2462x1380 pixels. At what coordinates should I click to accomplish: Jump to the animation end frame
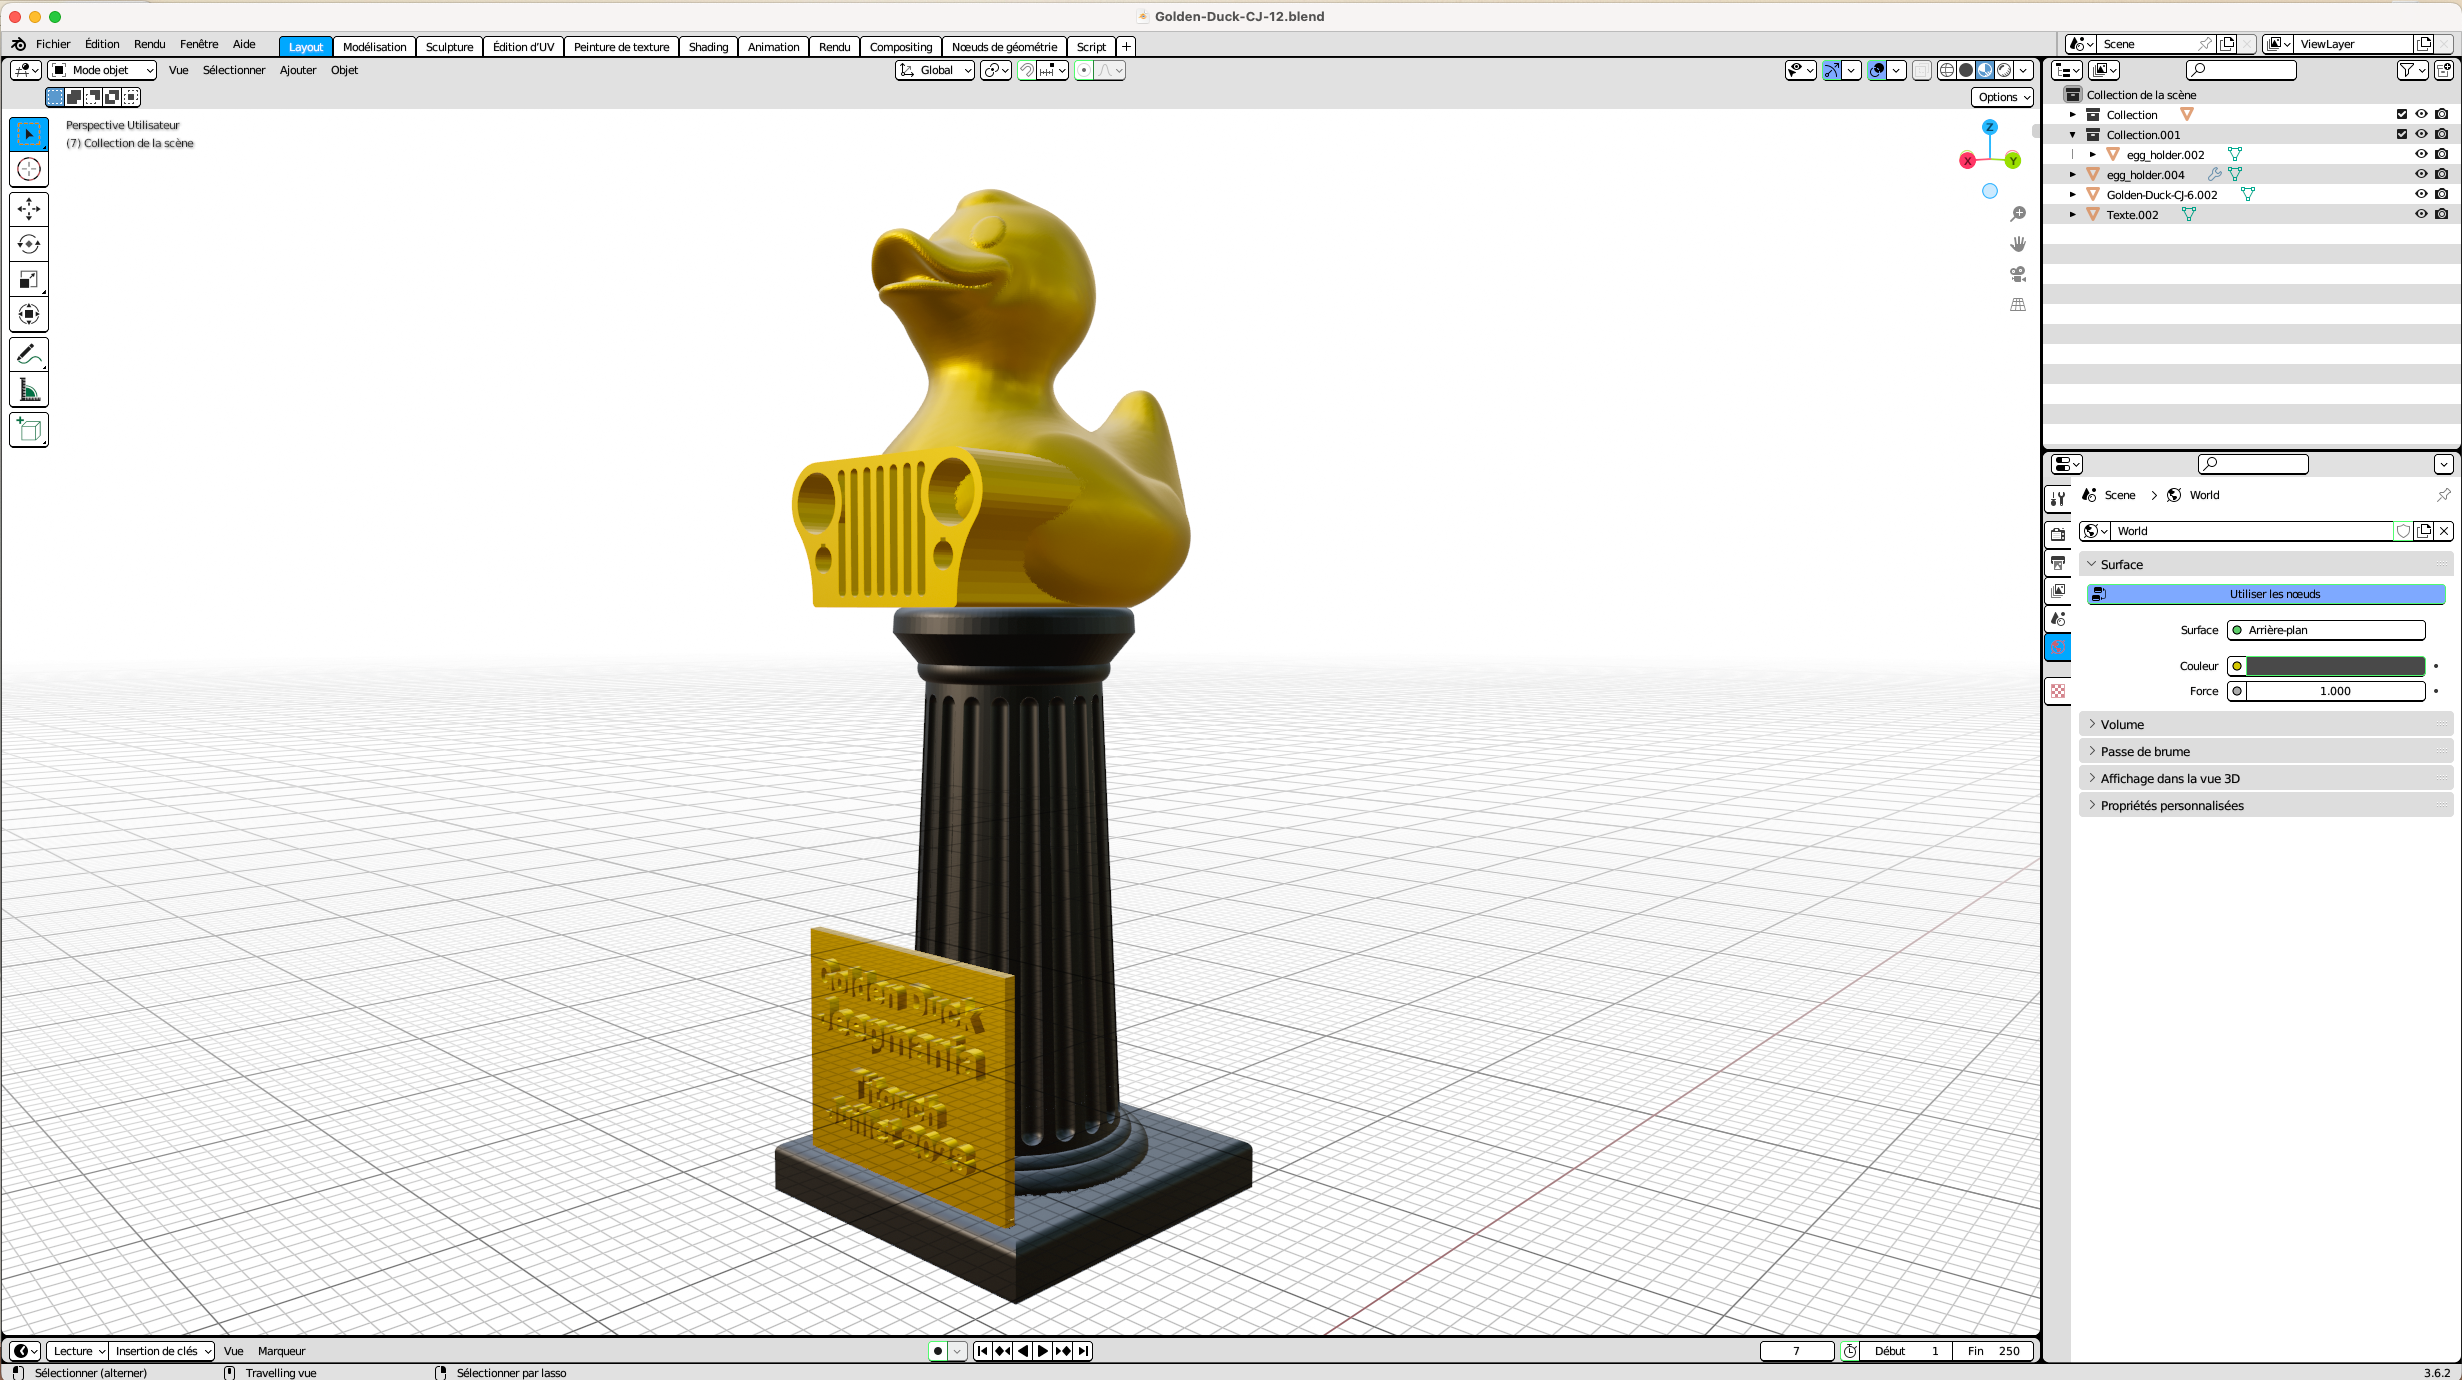click(x=1083, y=1351)
